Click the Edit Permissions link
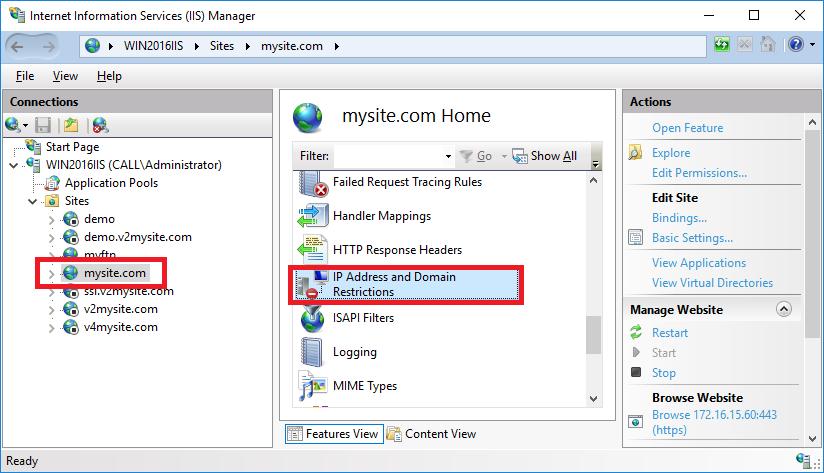824x473 pixels. [x=699, y=173]
